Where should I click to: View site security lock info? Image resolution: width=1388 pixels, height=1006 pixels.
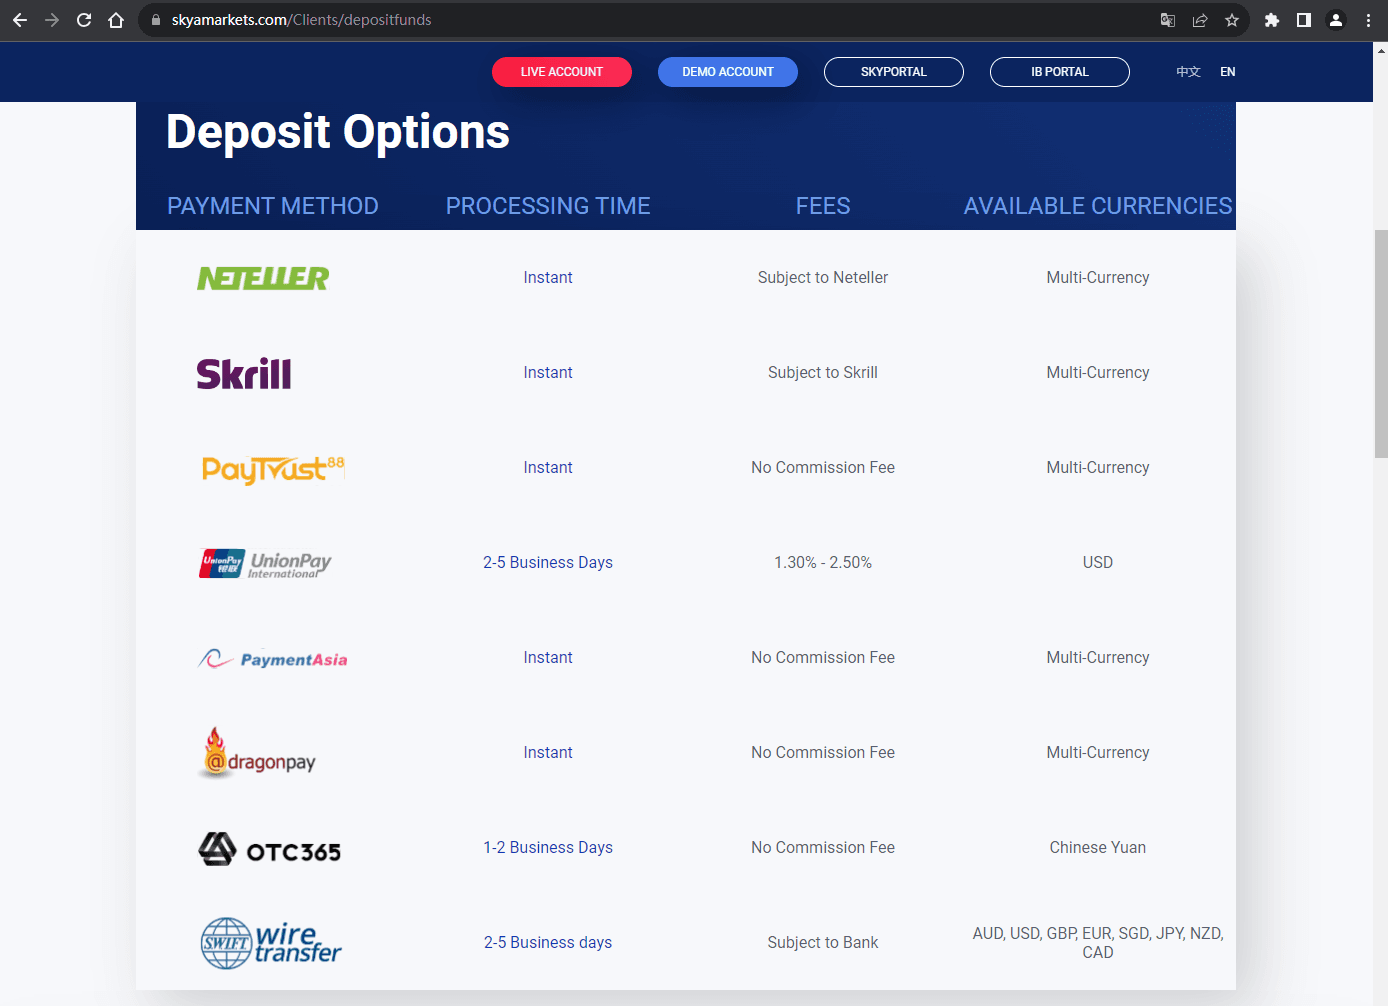156,20
